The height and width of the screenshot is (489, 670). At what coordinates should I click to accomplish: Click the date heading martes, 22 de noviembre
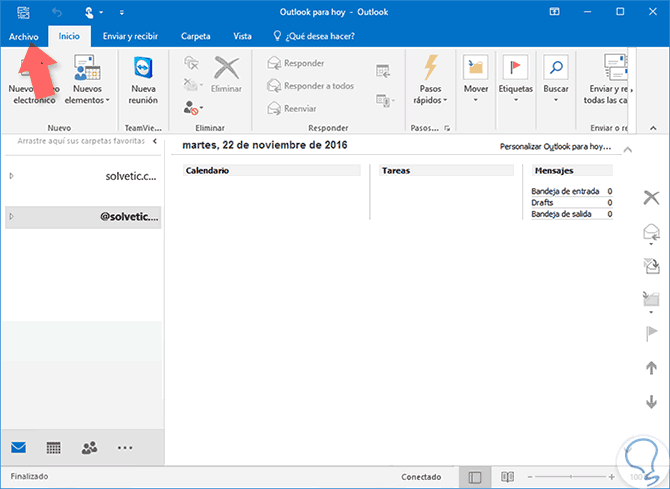tap(264, 145)
